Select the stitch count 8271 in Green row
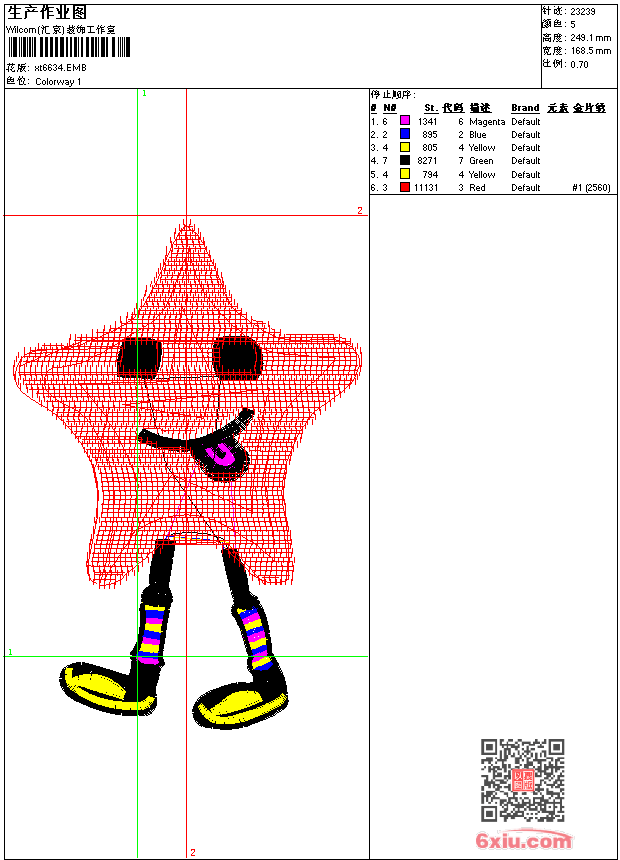Image resolution: width=620 pixels, height=860 pixels. coord(427,161)
